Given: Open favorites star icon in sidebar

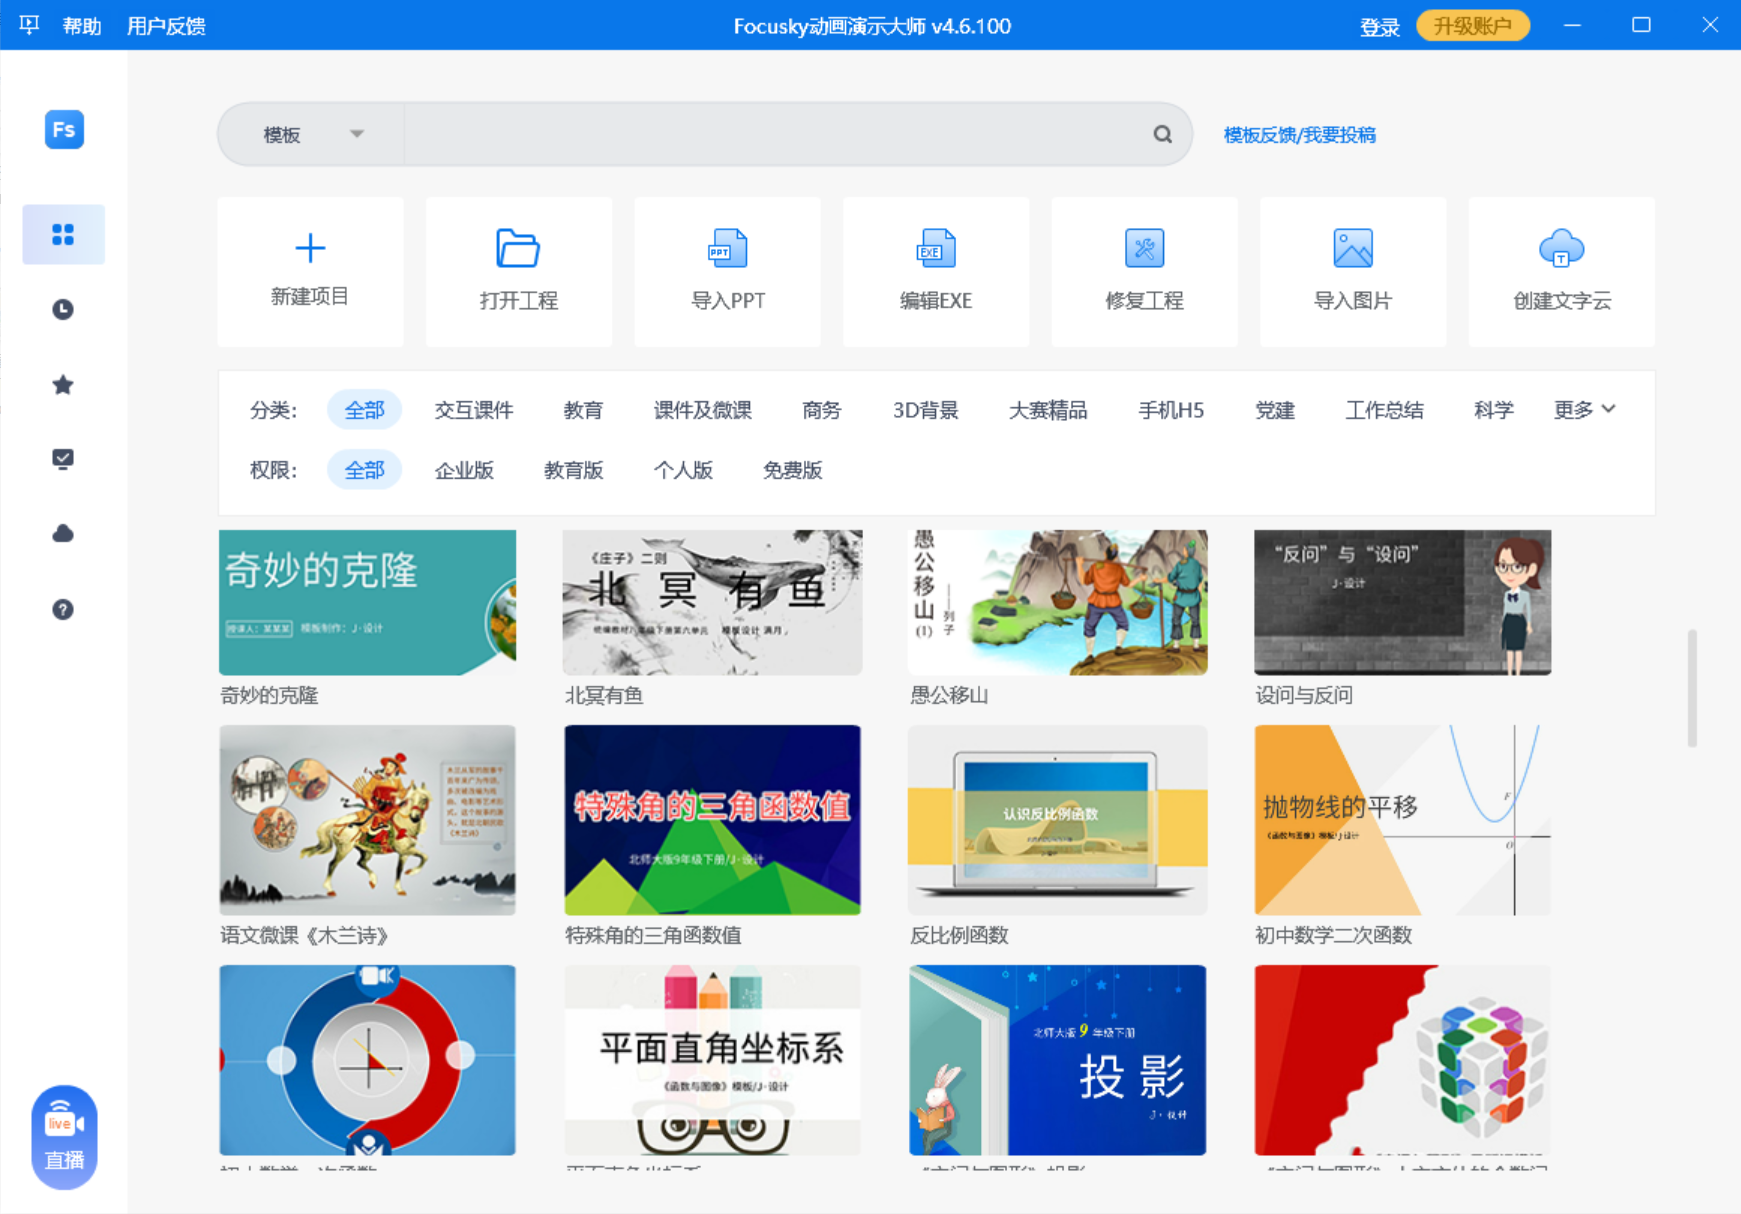Looking at the screenshot, I should pyautogui.click(x=63, y=384).
